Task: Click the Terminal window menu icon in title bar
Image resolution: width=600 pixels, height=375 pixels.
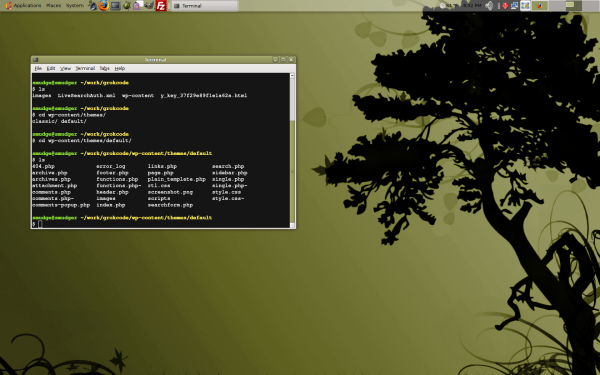Action: (36, 60)
